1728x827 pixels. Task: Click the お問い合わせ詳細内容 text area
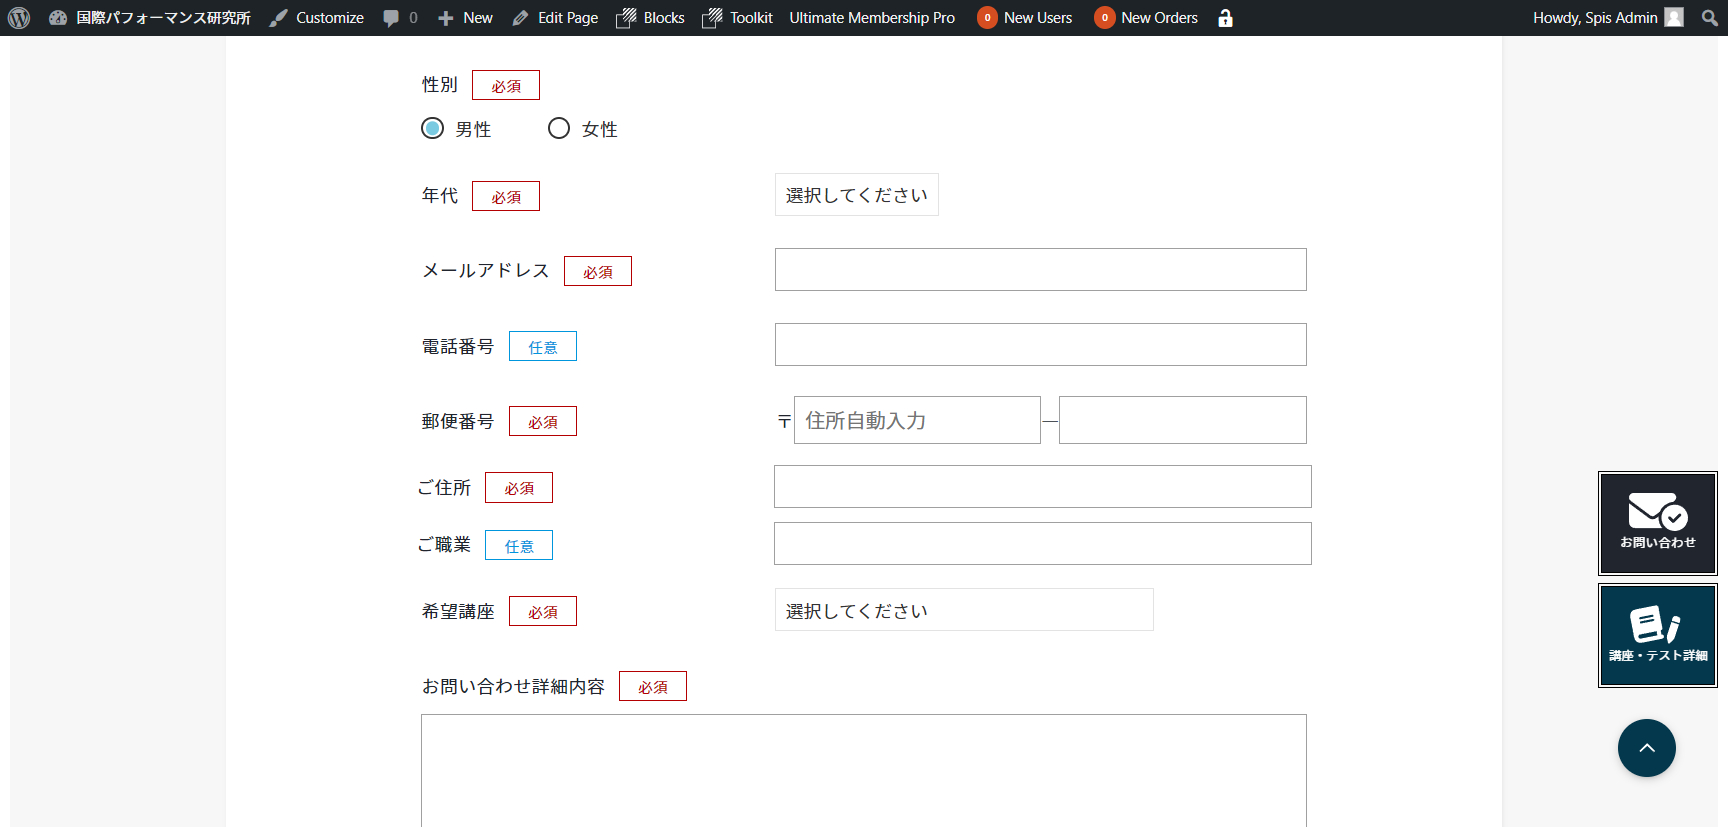863,770
